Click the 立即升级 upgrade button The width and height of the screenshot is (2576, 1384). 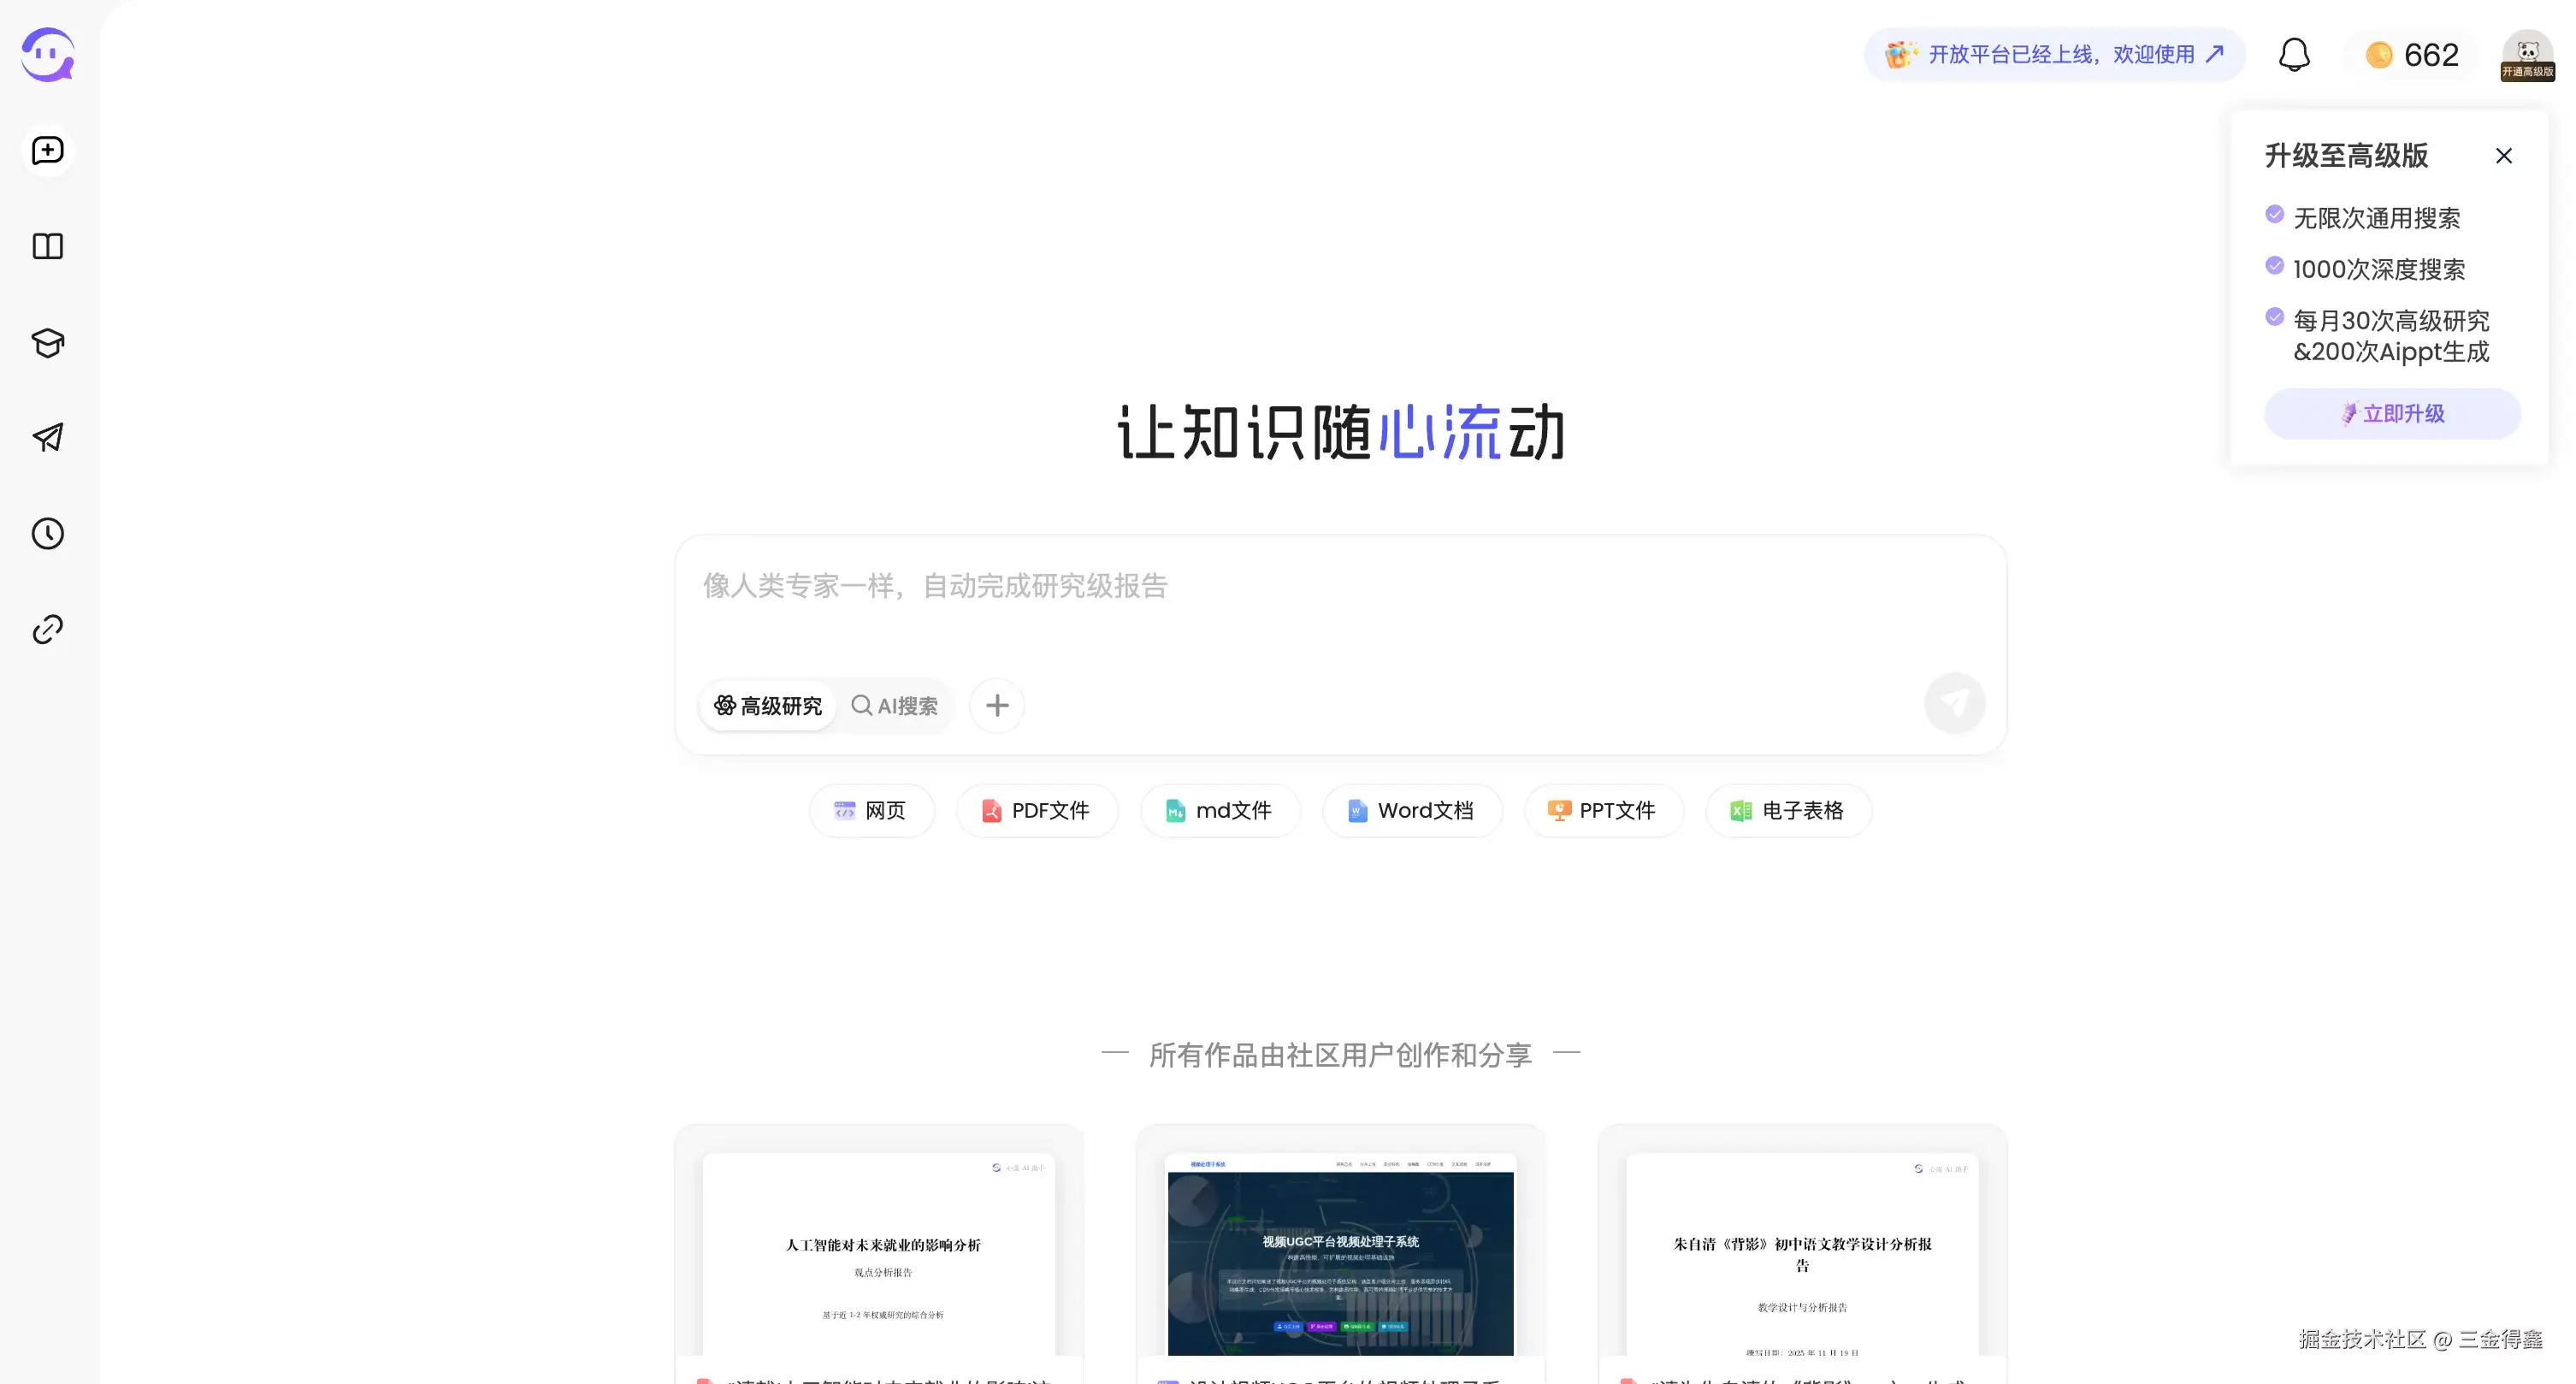[2392, 414]
